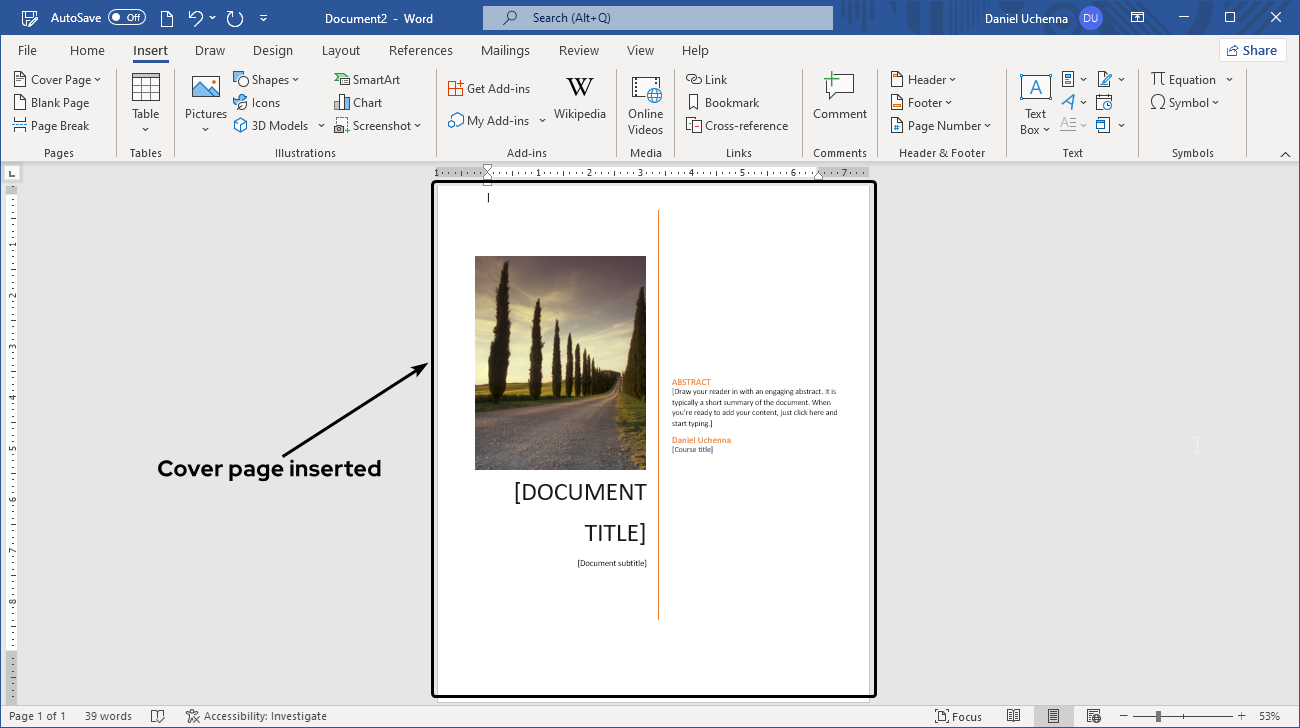Enable Web Layout view in status bar
This screenshot has width=1300, height=728.
(x=1093, y=716)
